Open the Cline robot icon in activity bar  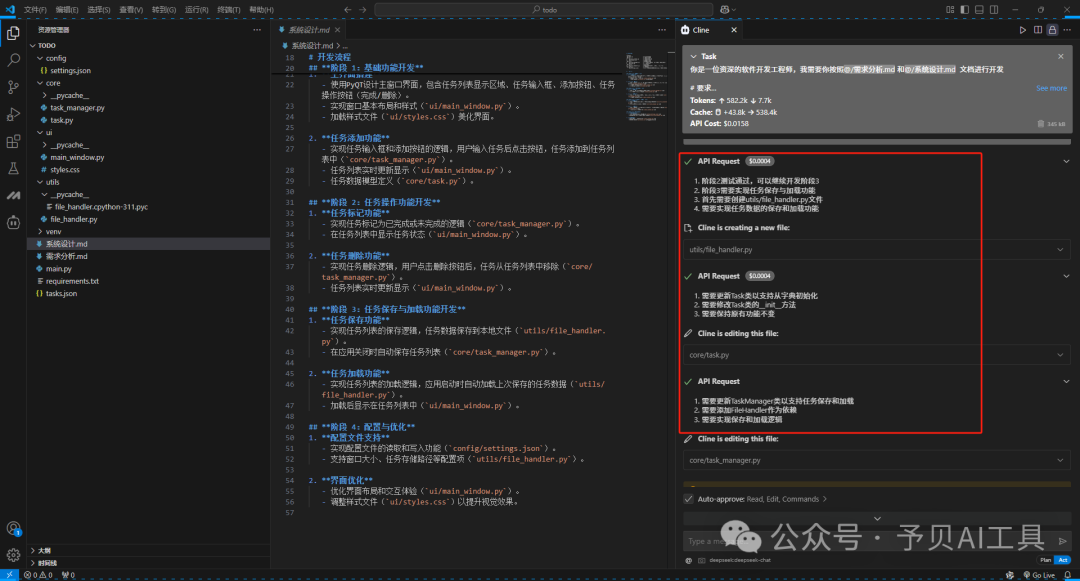13,222
